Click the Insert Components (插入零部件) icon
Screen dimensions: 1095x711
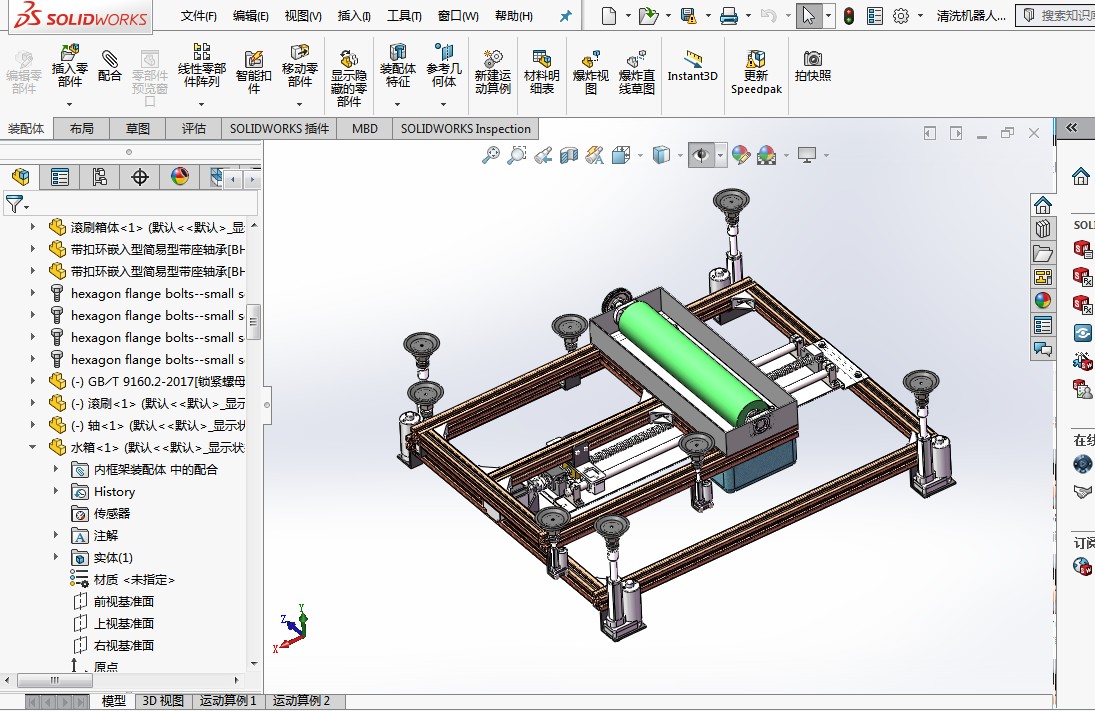tap(69, 66)
